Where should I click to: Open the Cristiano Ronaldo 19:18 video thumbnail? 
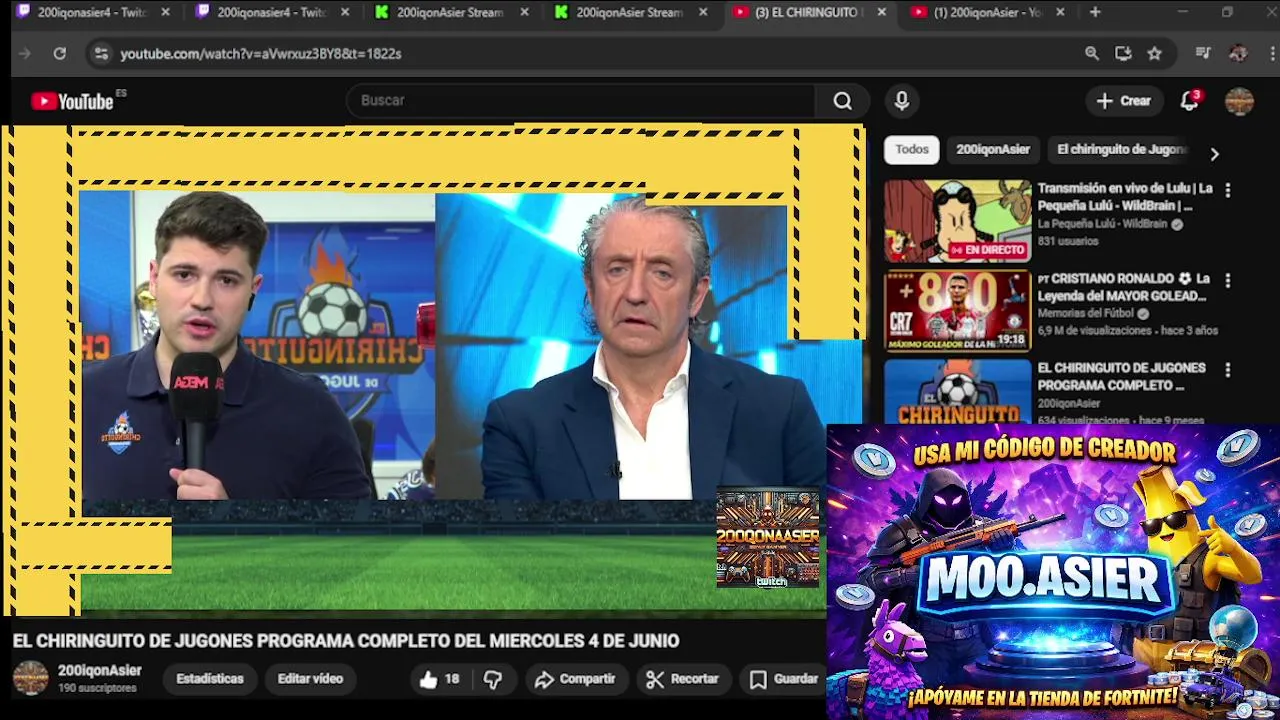957,311
